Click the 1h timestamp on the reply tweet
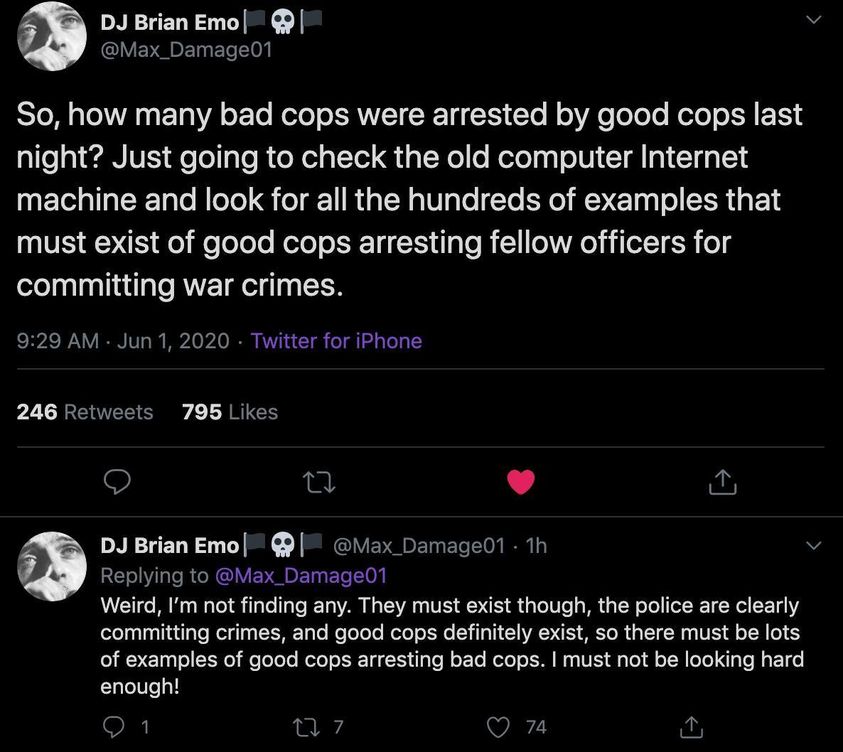Viewport: 843px width, 752px height. click(x=537, y=546)
